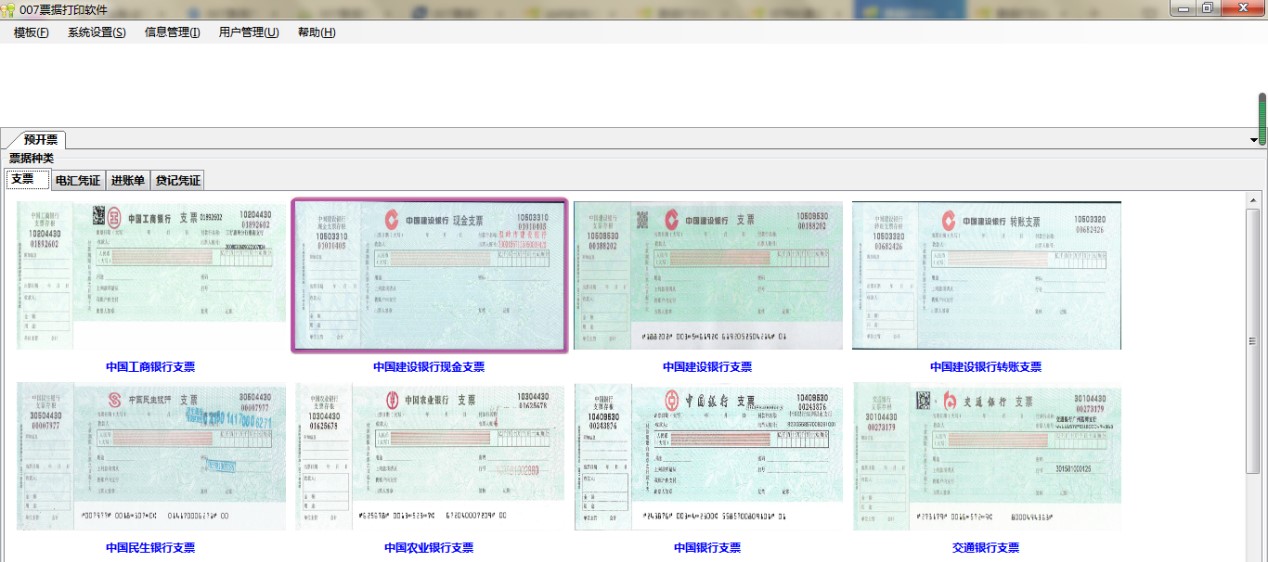The width and height of the screenshot is (1268, 562).
Task: Click the 中国农业银行支票 link label
Action: tap(429, 548)
